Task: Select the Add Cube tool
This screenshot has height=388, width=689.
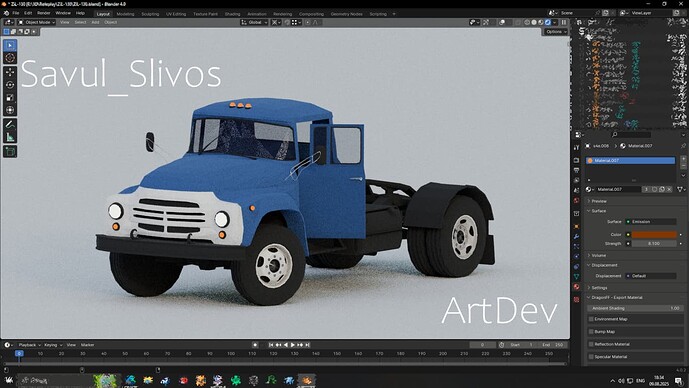Action: pyautogui.click(x=10, y=152)
